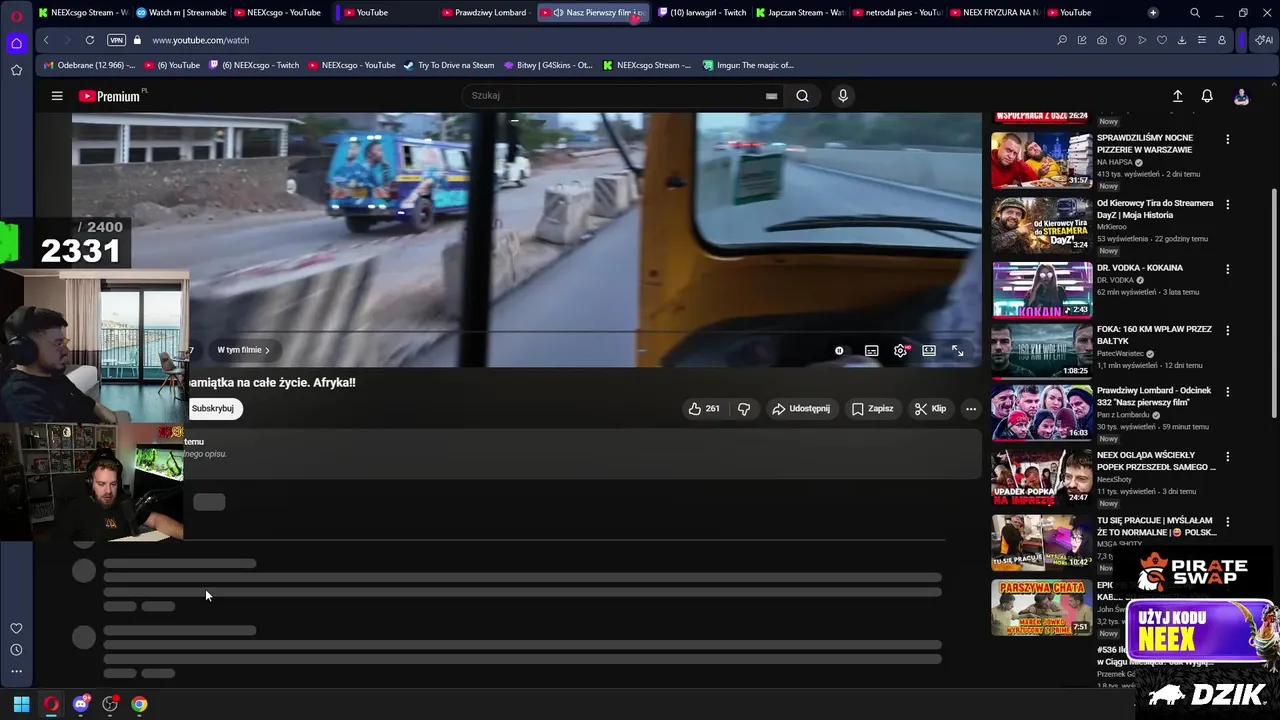Switch to 'Japczan Stream' tab

point(800,13)
